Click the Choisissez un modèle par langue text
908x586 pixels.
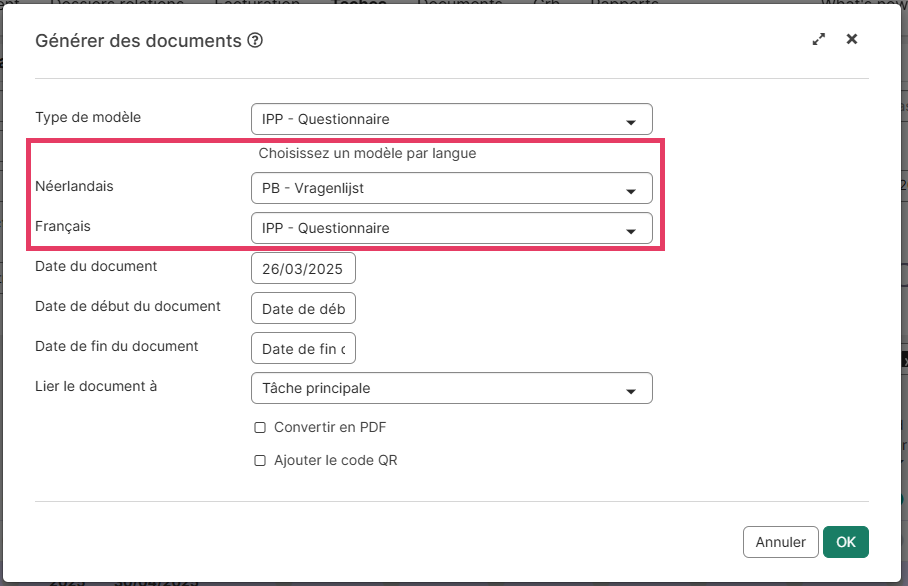point(367,154)
